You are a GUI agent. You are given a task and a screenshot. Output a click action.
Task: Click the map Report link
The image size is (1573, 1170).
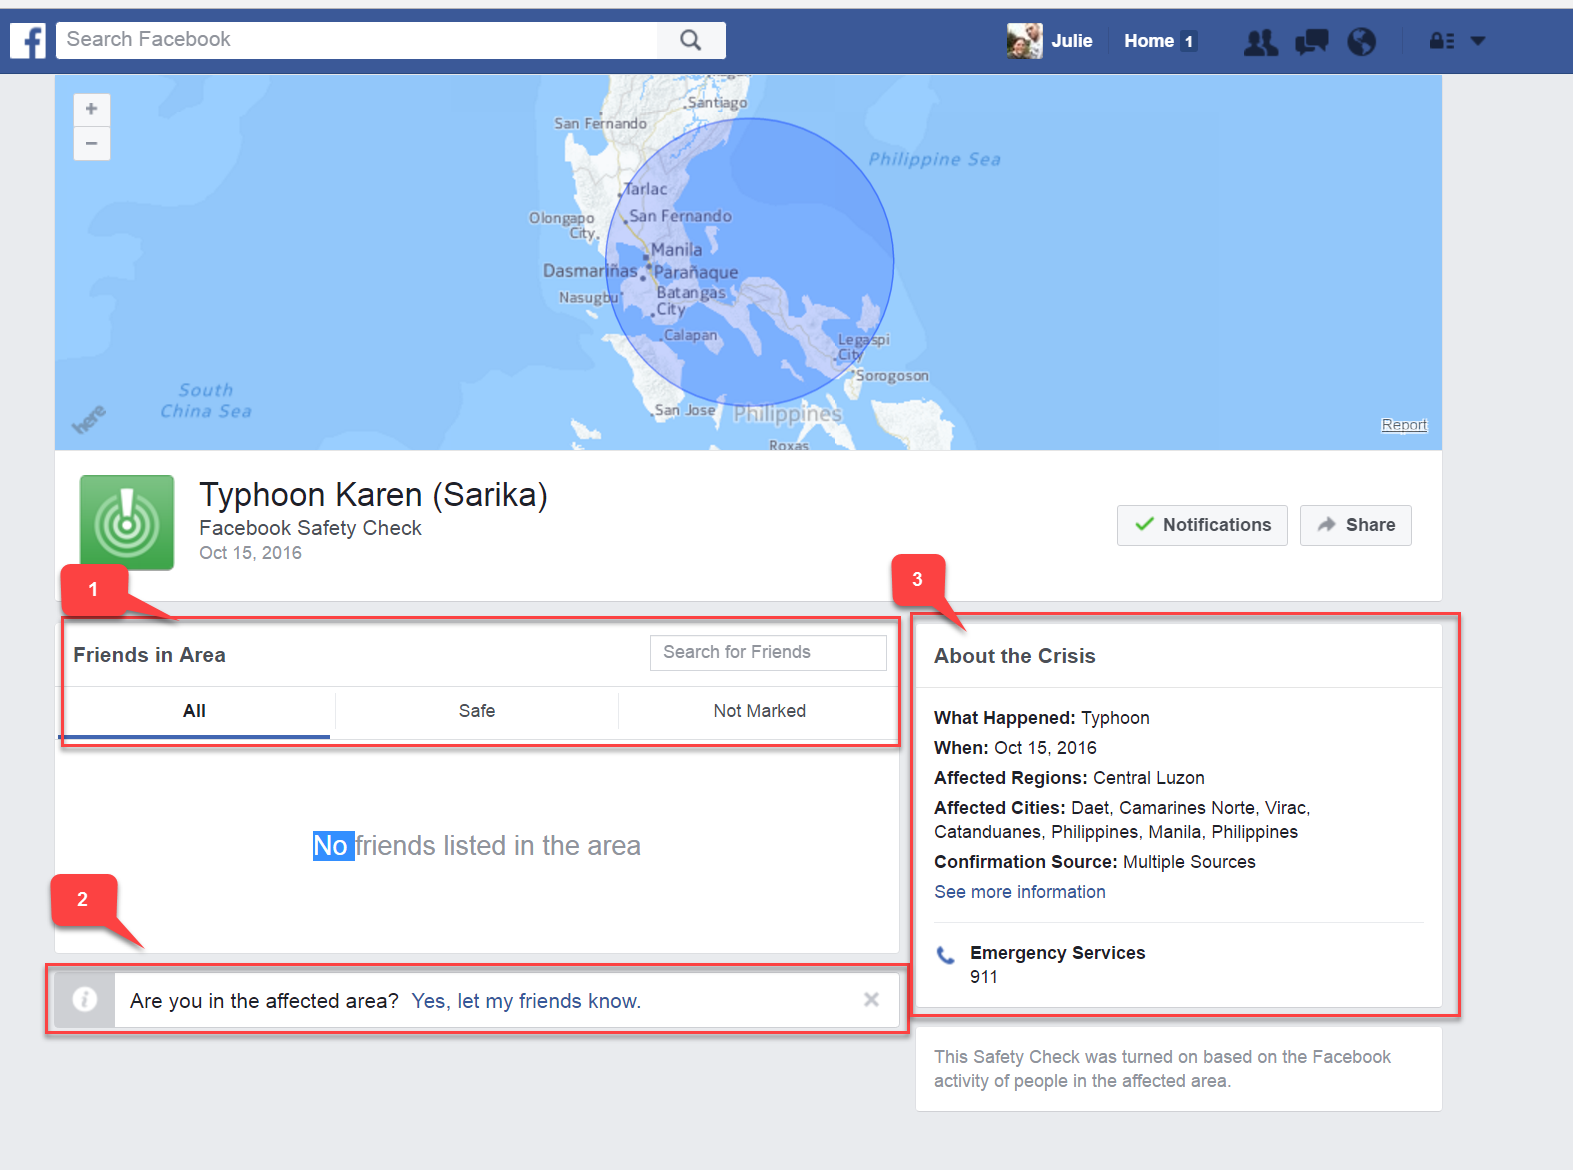(x=1404, y=425)
